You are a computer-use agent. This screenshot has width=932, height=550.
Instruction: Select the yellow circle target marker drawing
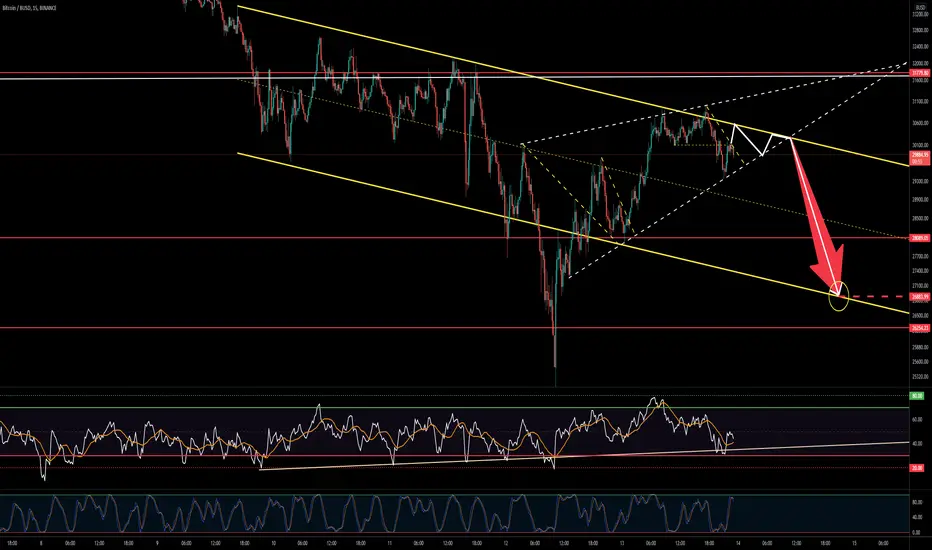[838, 296]
